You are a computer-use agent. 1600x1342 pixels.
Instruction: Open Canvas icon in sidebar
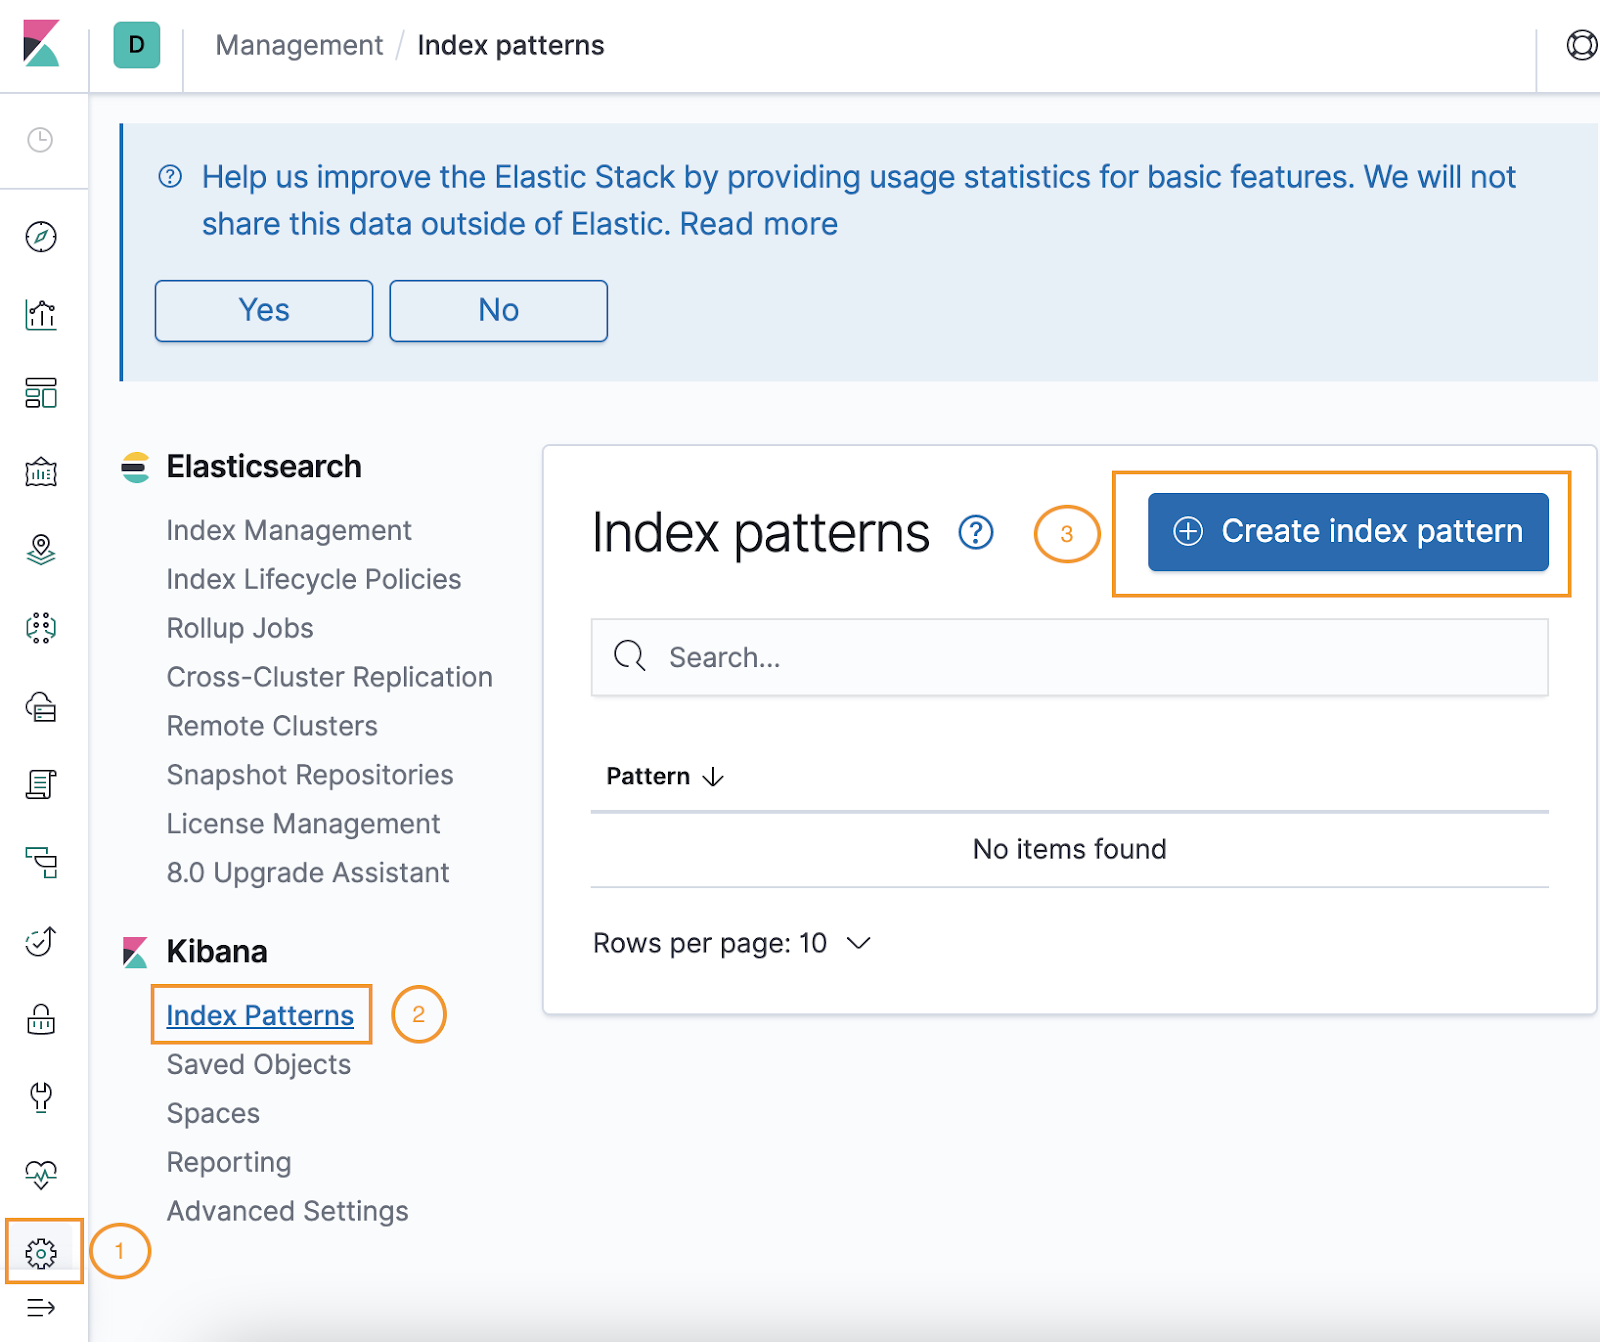(41, 471)
